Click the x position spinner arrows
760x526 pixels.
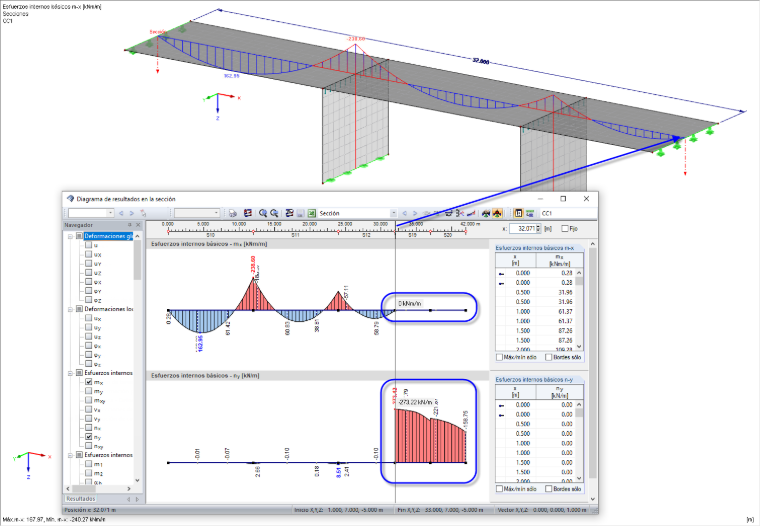point(538,228)
